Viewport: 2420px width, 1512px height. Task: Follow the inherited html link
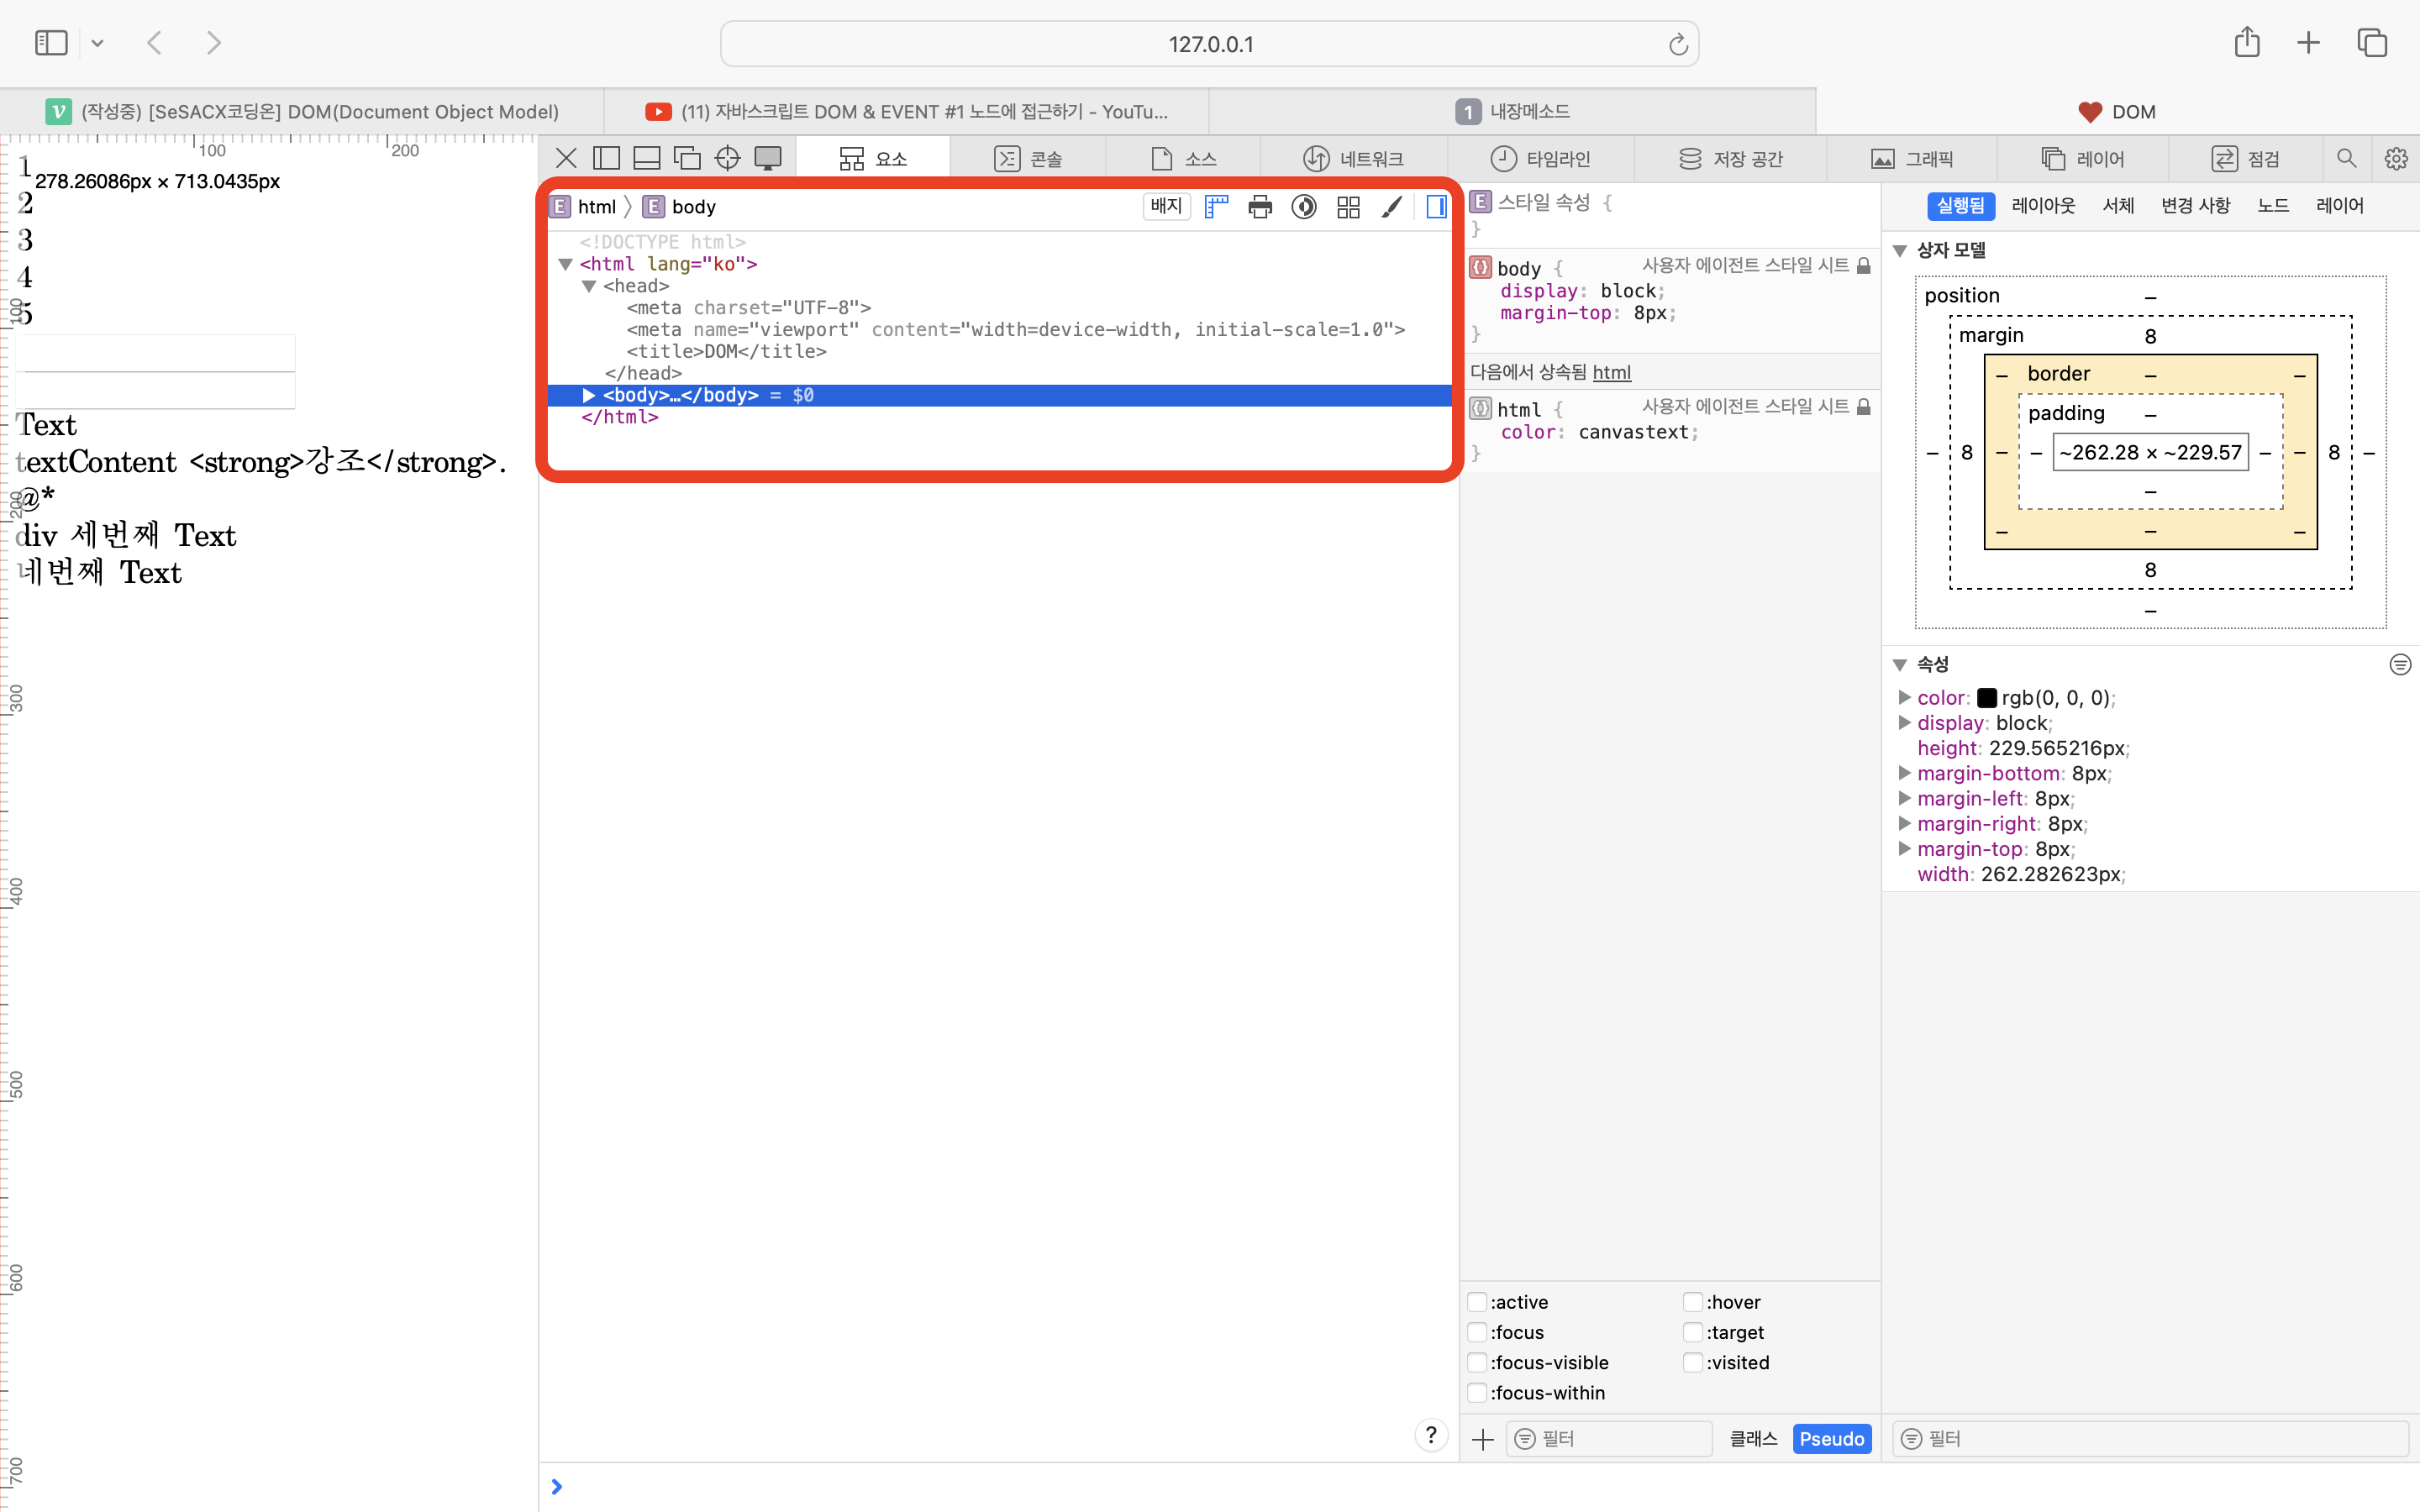click(1611, 372)
